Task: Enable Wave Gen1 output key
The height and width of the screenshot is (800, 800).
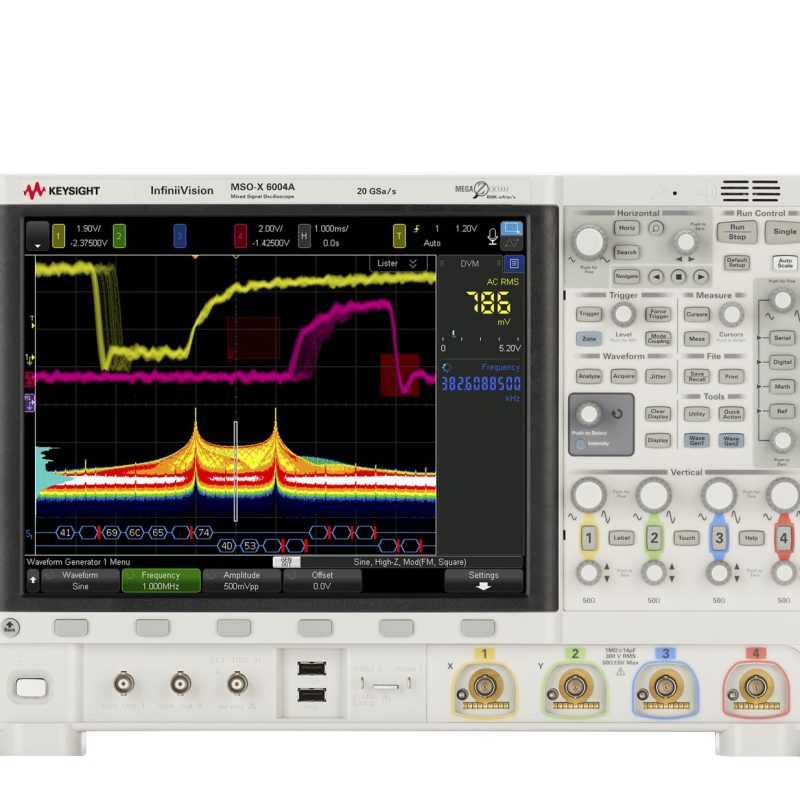Action: point(696,440)
